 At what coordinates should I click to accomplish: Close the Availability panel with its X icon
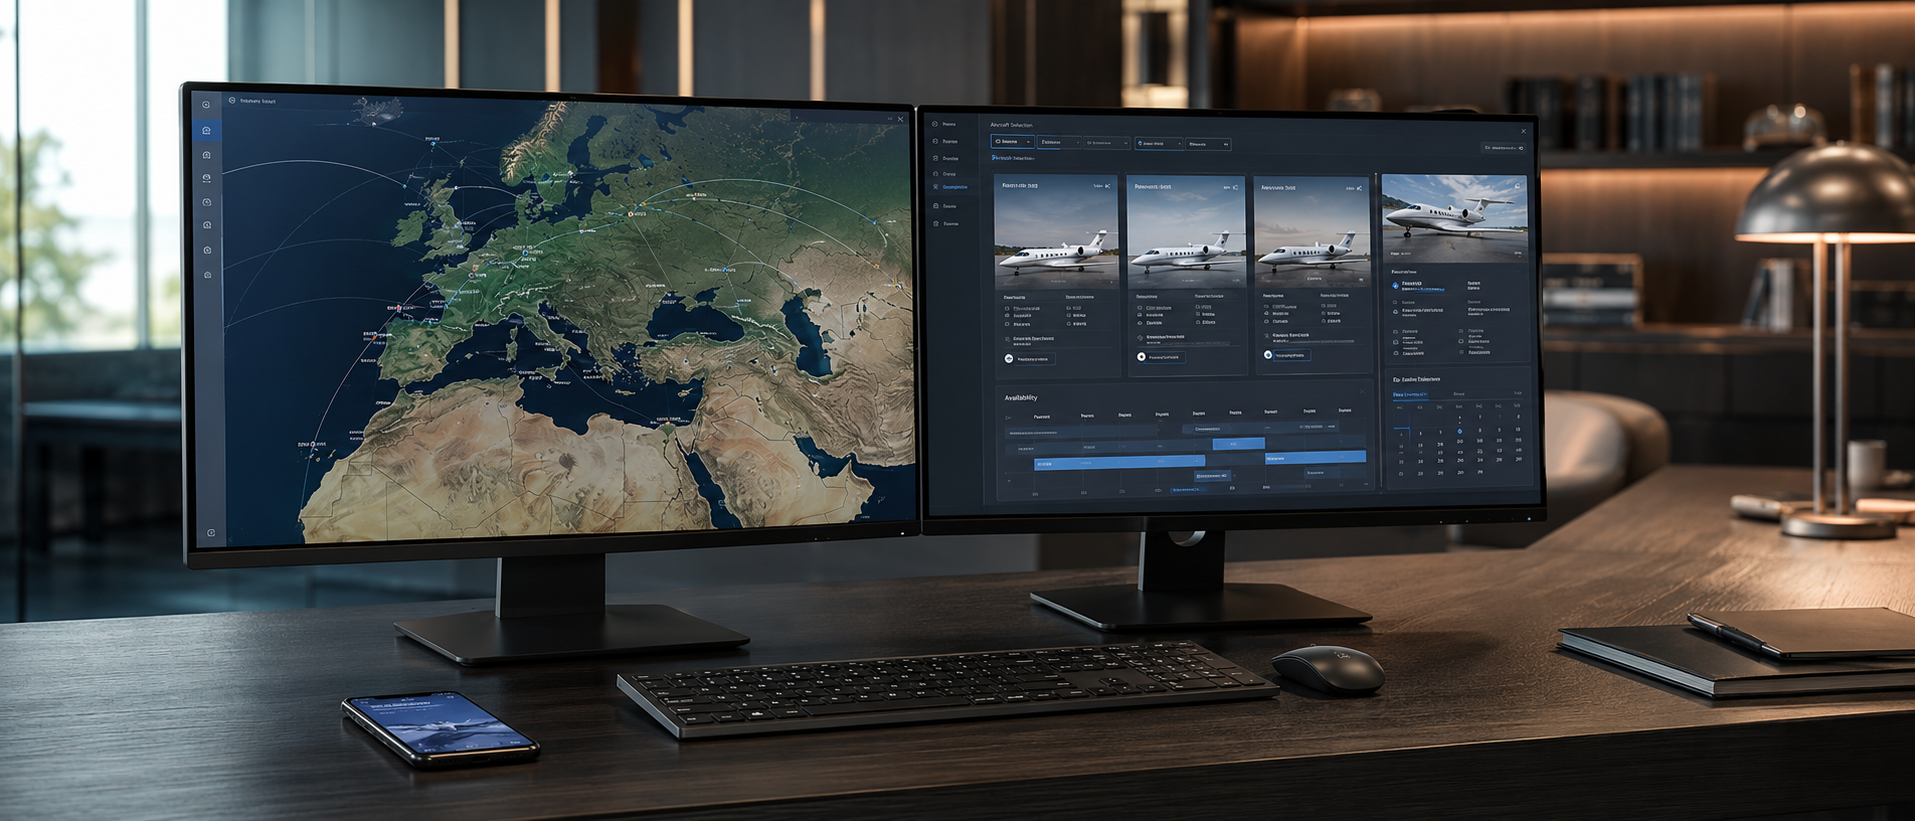coord(1362,392)
